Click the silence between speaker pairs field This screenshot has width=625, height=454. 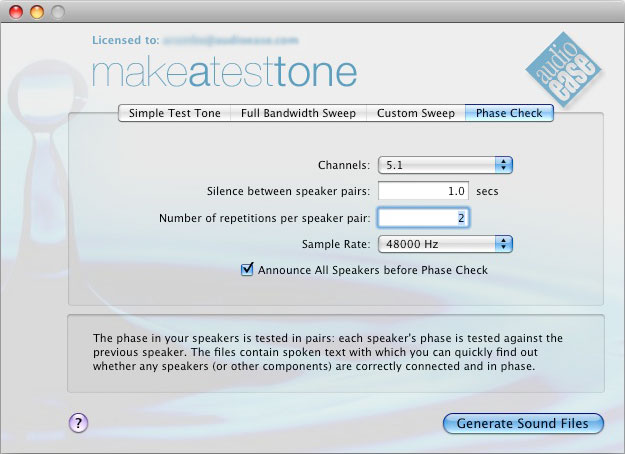coord(423,191)
